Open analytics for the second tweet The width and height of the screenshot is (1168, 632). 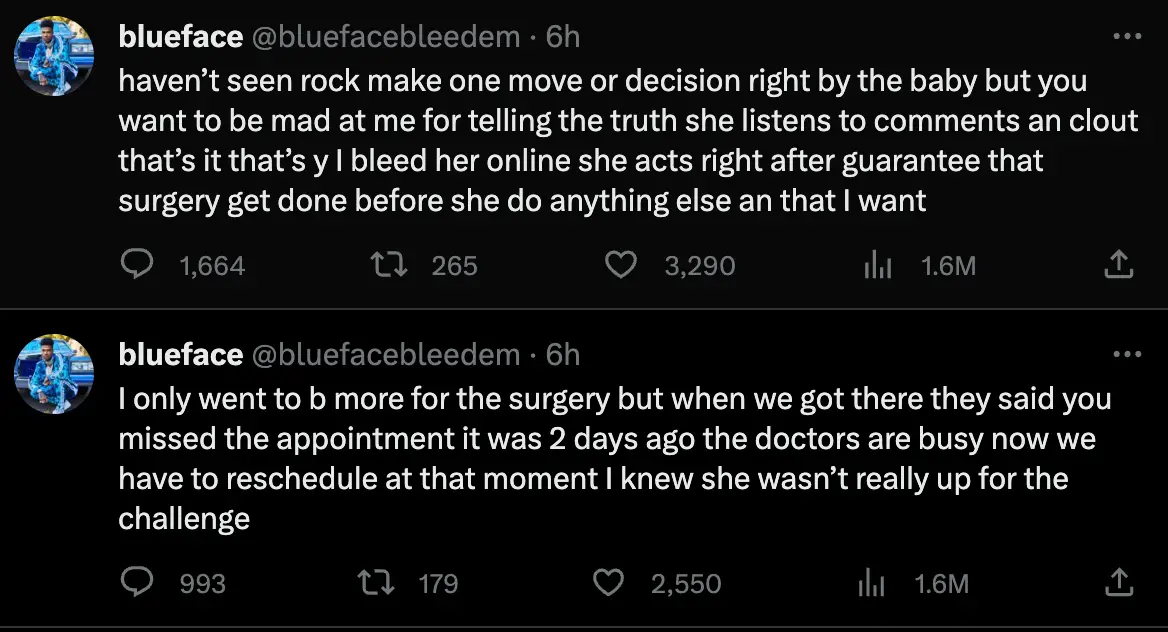(x=871, y=581)
